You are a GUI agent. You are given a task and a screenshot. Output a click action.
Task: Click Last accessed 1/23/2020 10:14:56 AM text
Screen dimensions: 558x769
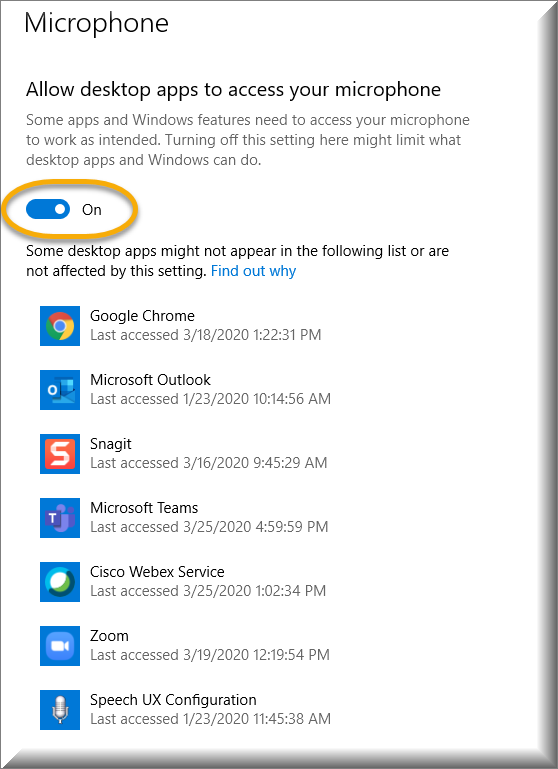(210, 399)
